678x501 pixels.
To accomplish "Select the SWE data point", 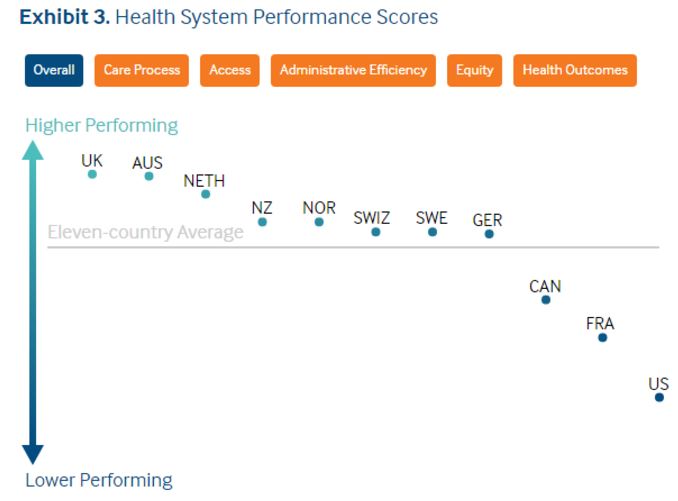I will tap(432, 232).
